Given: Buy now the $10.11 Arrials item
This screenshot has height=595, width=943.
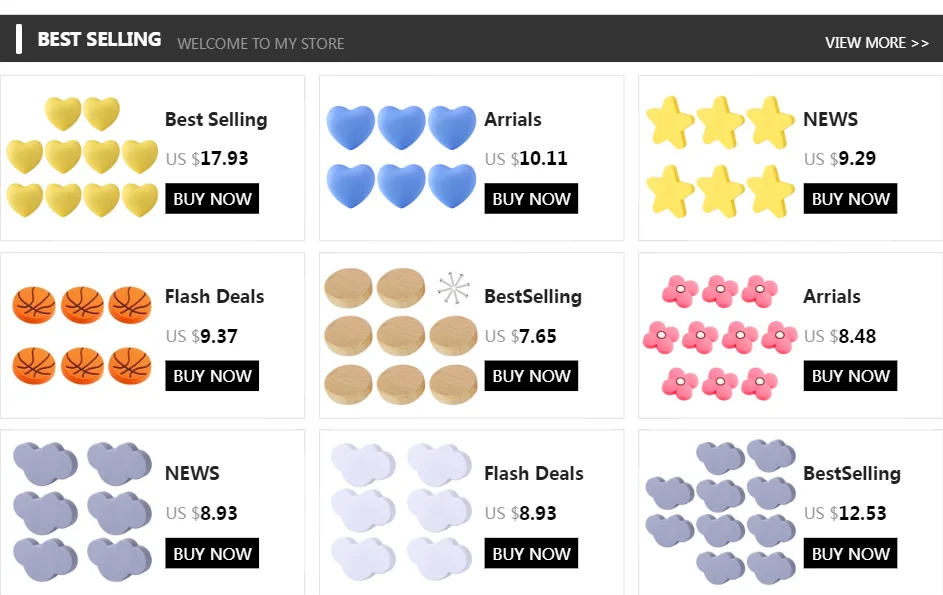Looking at the screenshot, I should point(531,199).
